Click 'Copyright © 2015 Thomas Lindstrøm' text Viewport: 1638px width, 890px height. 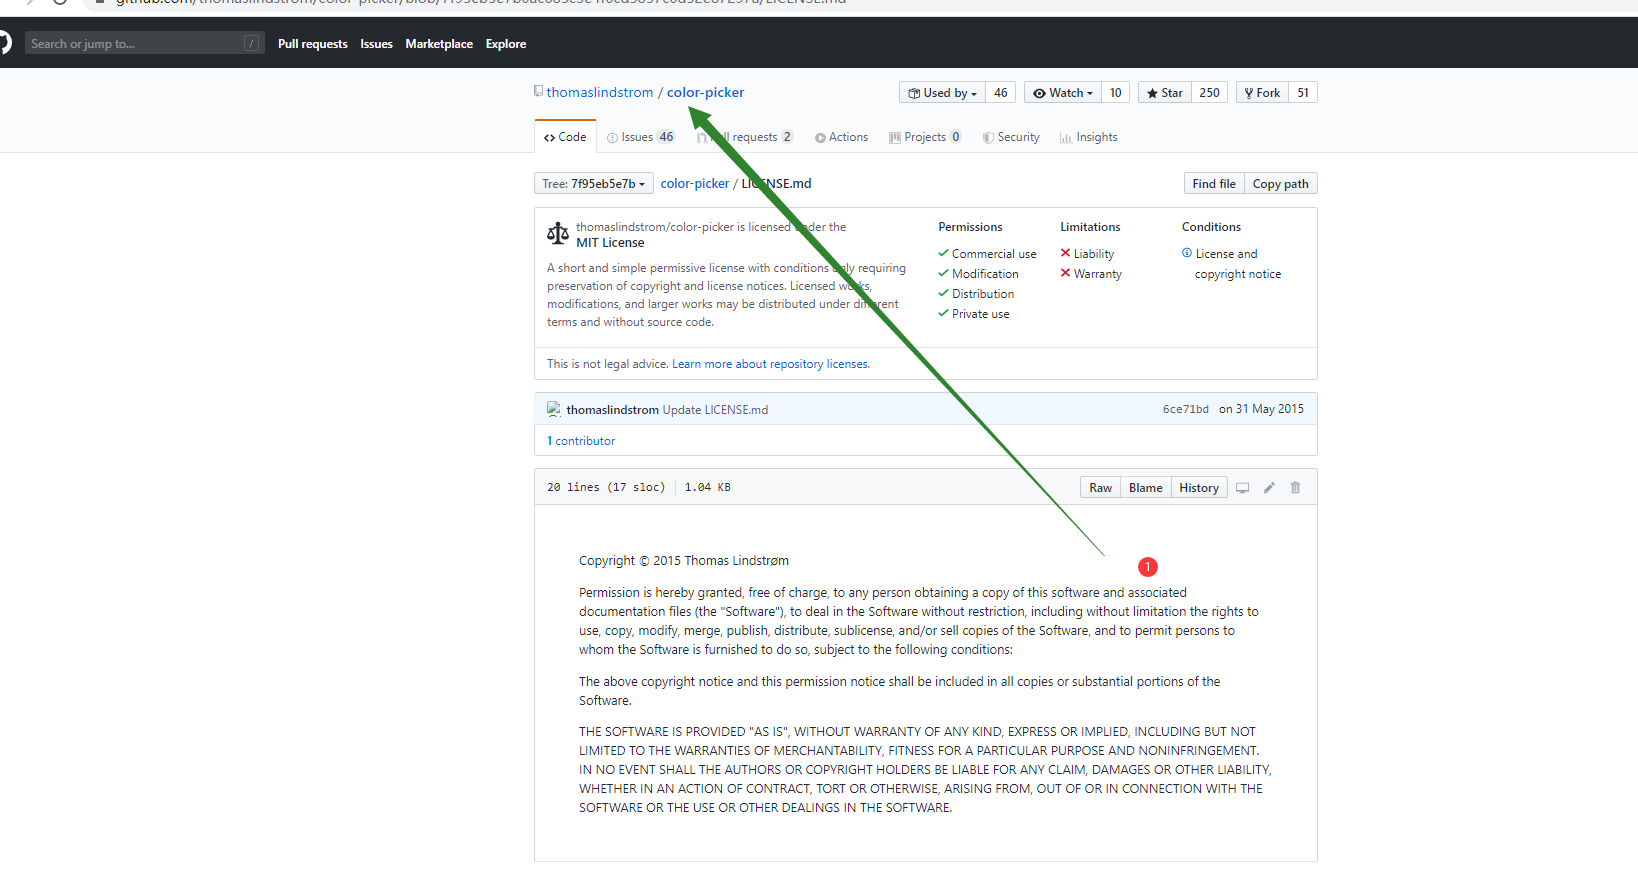684,561
